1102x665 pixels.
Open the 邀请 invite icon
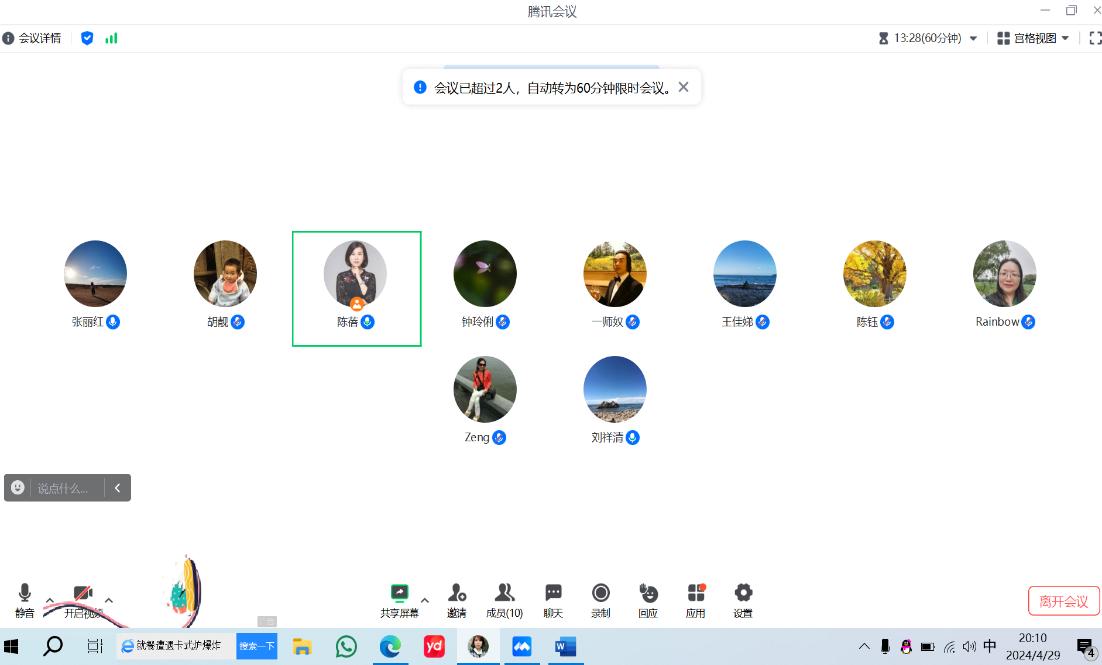[x=457, y=593]
